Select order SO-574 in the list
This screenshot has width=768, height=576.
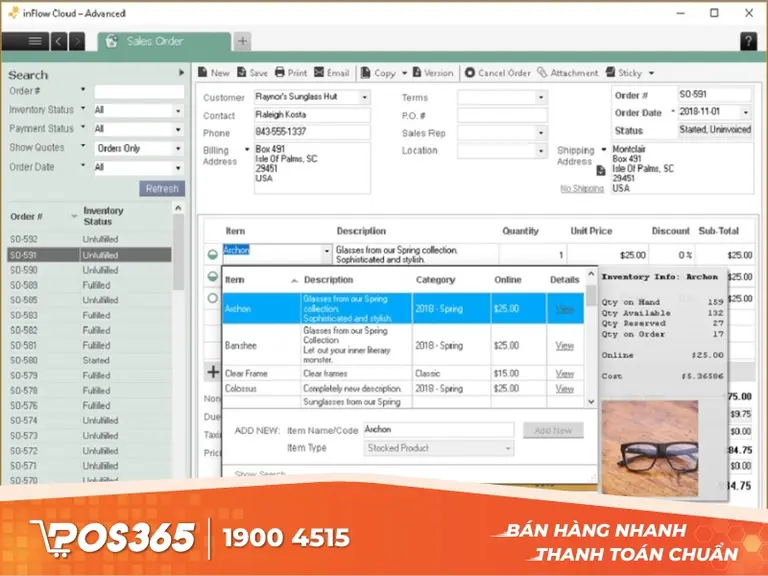(x=89, y=420)
